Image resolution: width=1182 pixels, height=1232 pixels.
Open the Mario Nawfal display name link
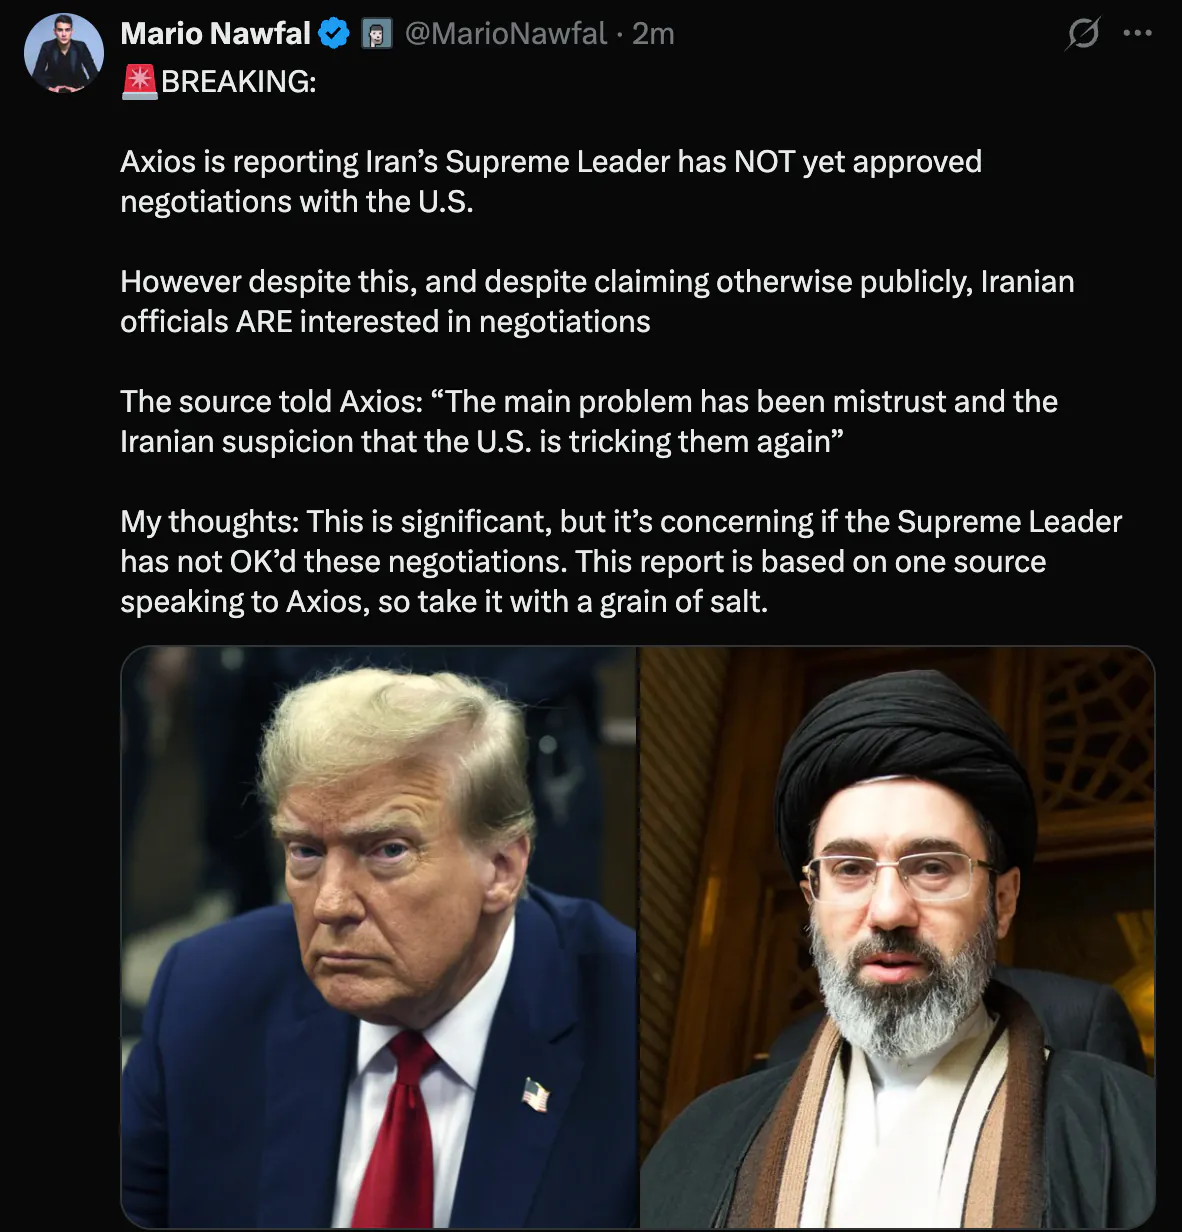point(215,34)
